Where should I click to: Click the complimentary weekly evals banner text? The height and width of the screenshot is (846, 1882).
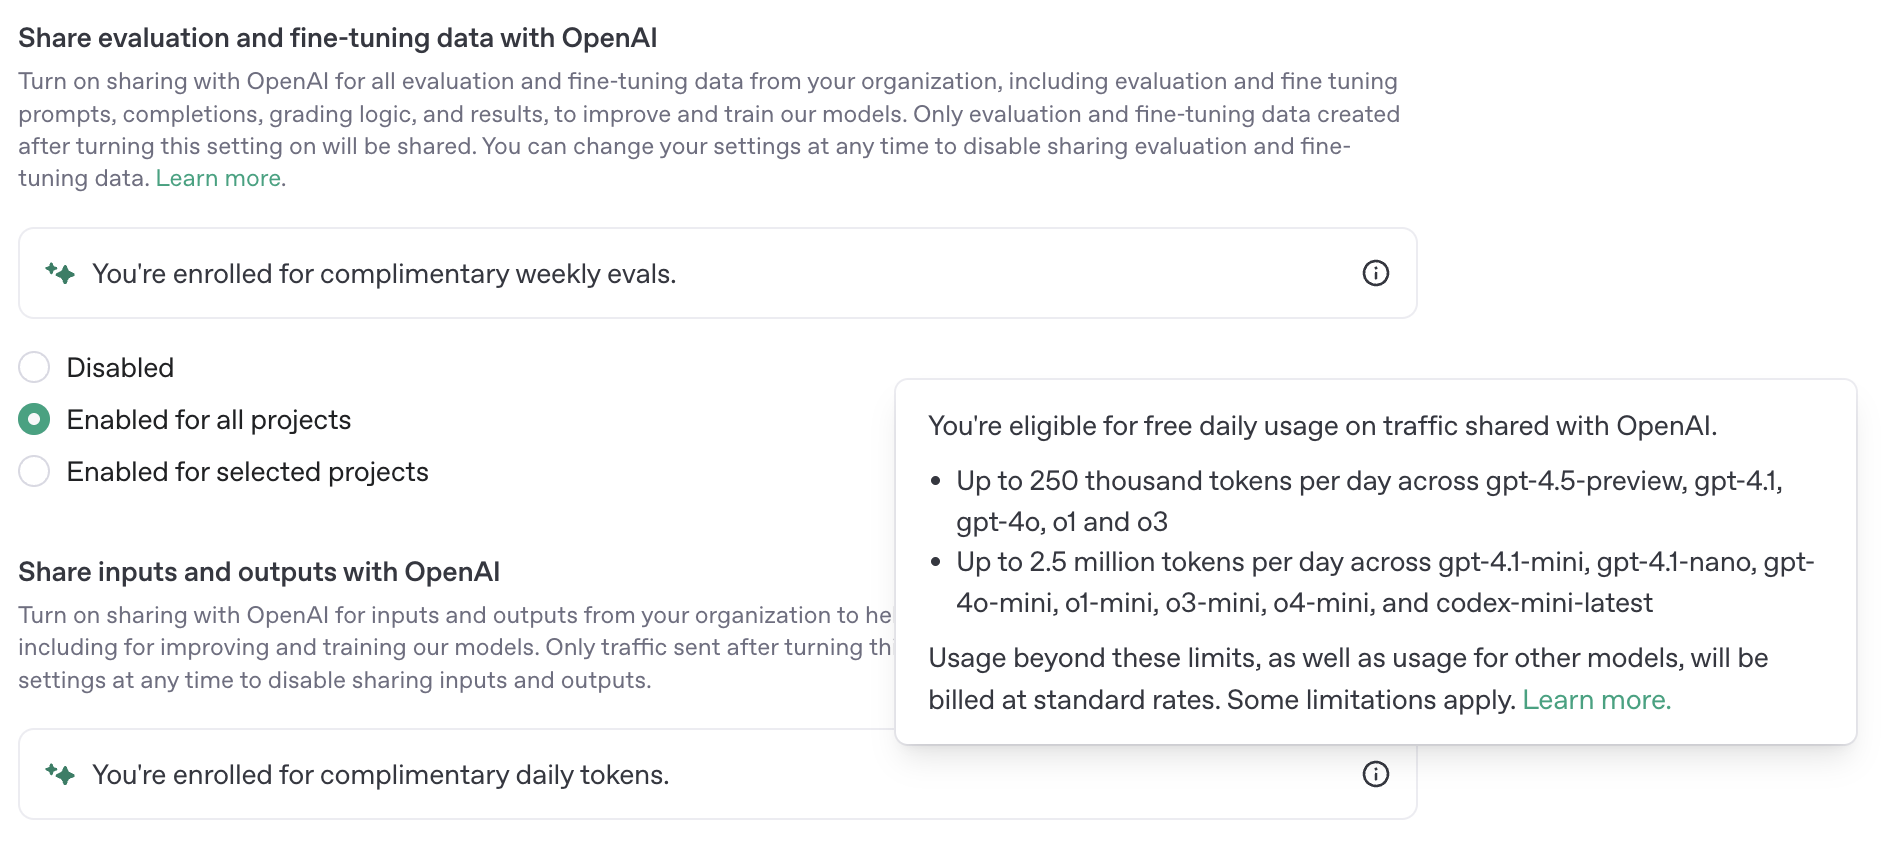point(384,274)
